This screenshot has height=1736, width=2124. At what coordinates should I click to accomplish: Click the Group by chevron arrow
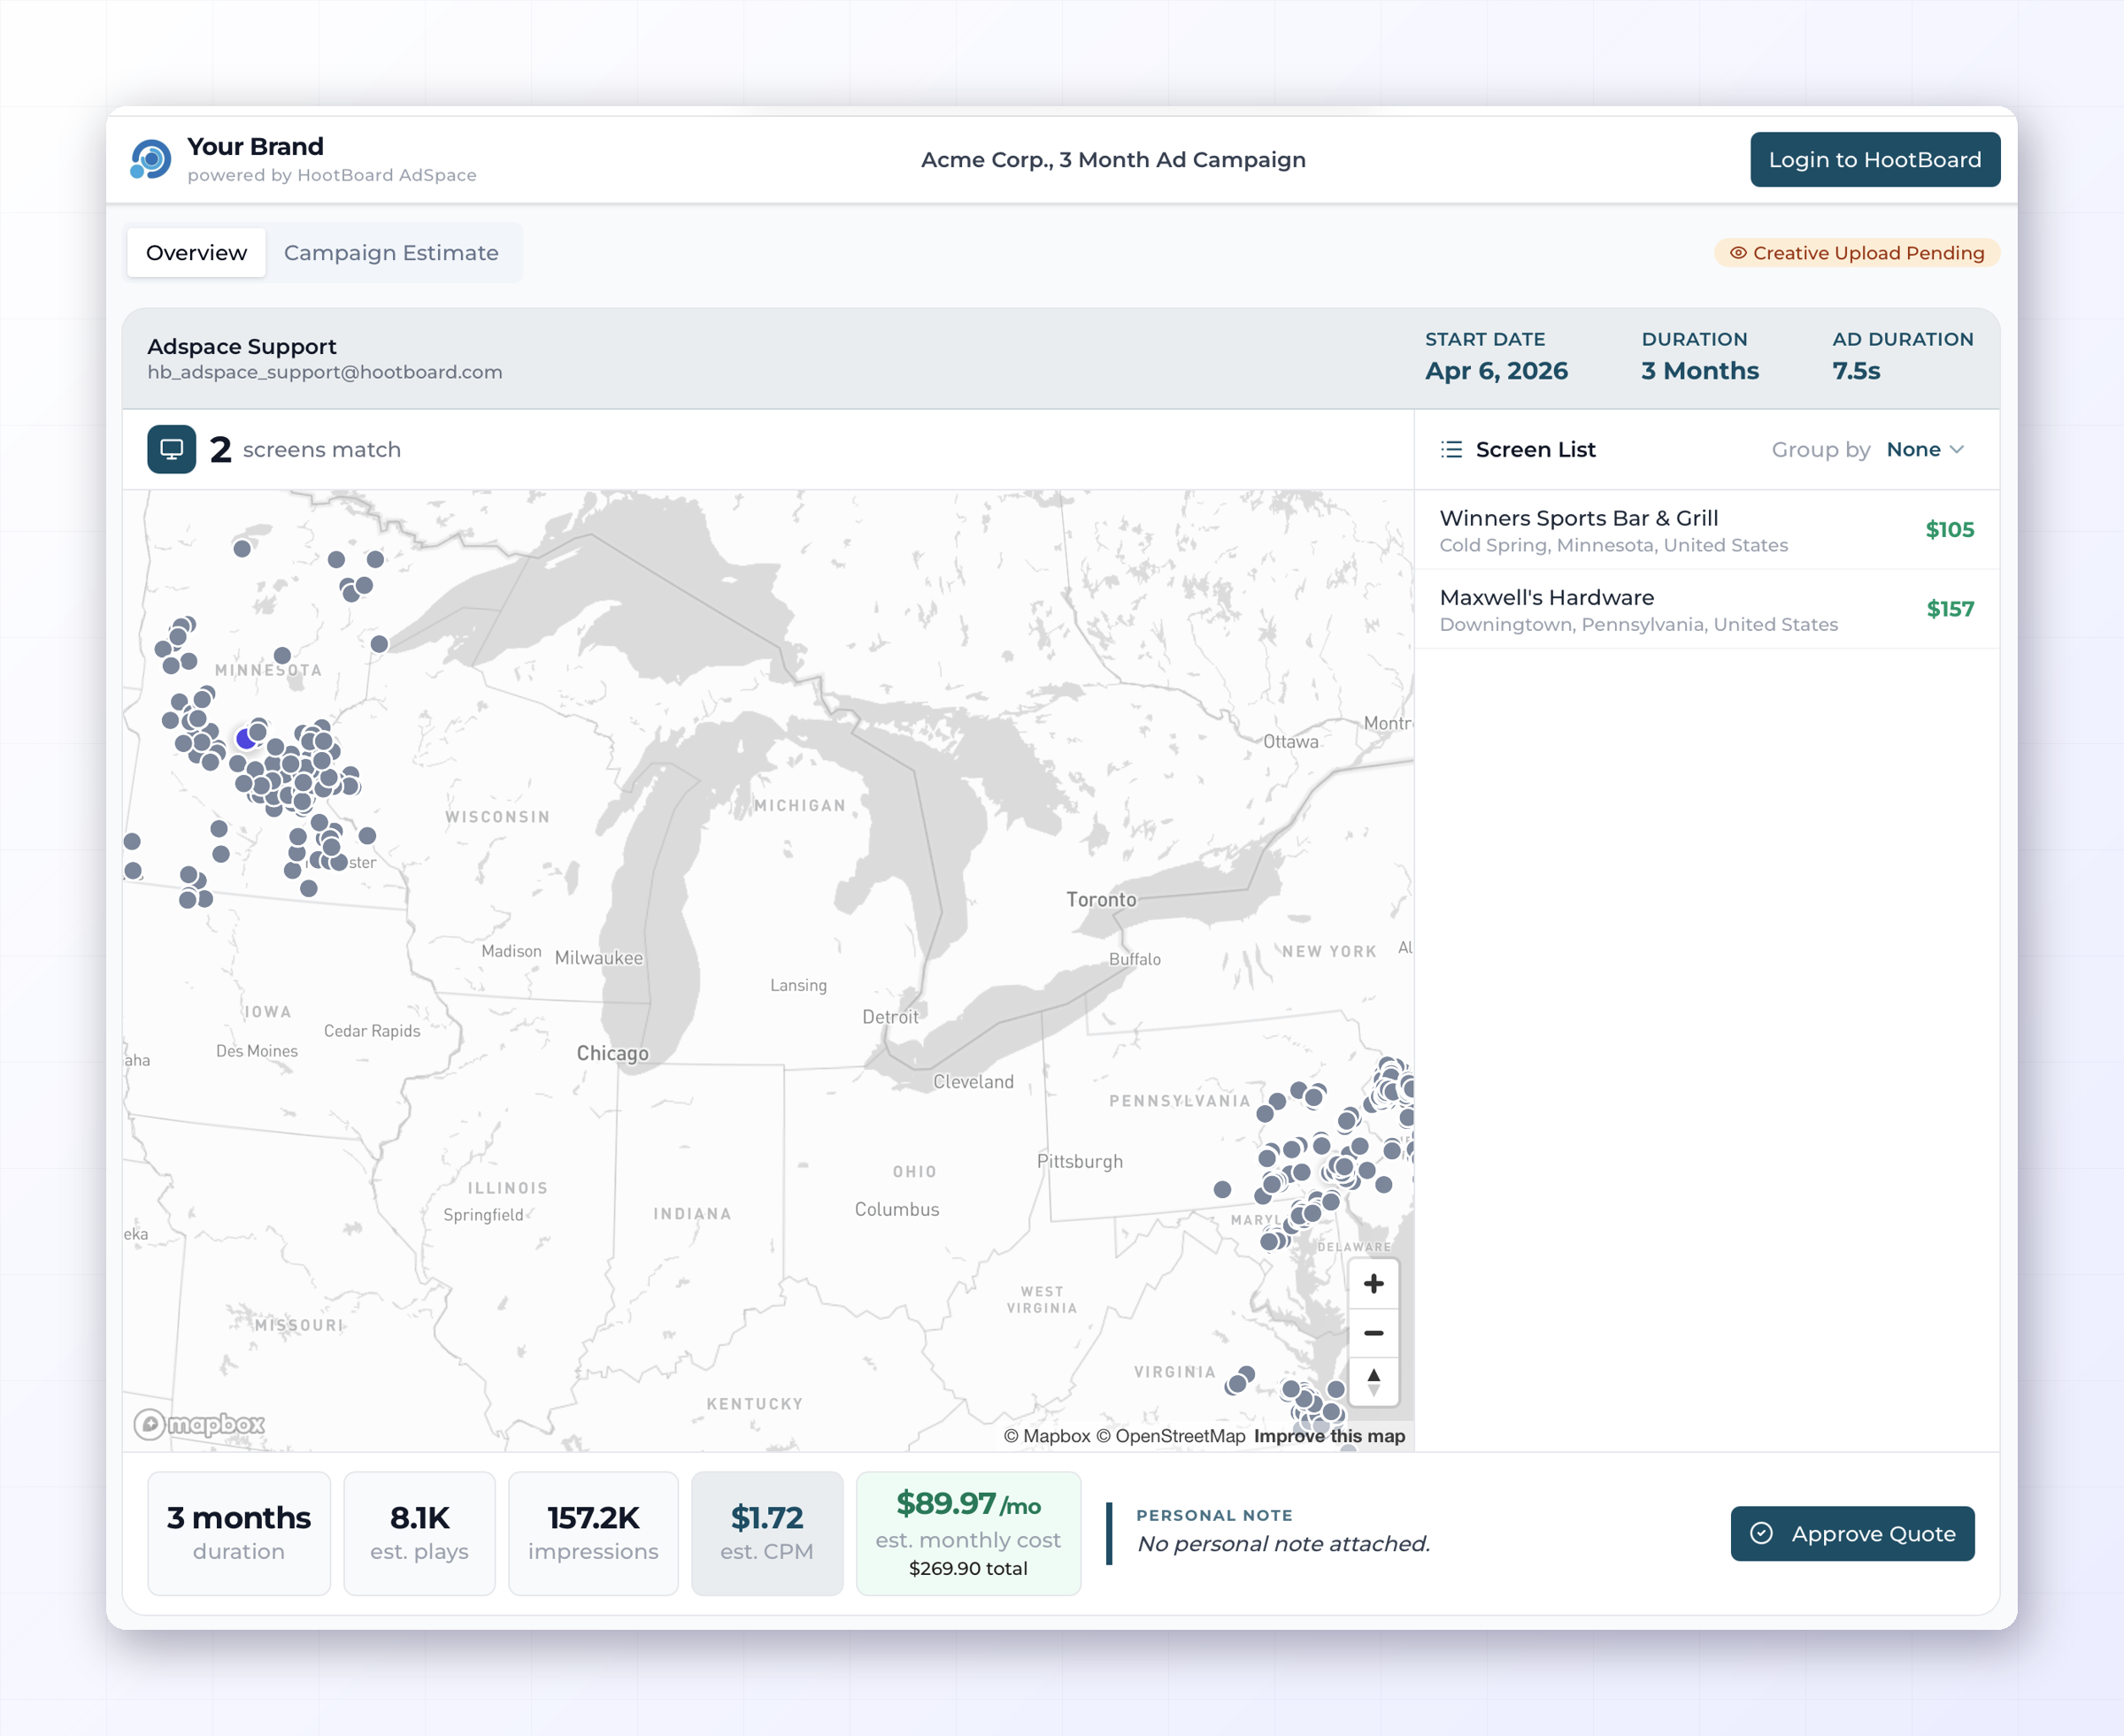pos(1957,450)
